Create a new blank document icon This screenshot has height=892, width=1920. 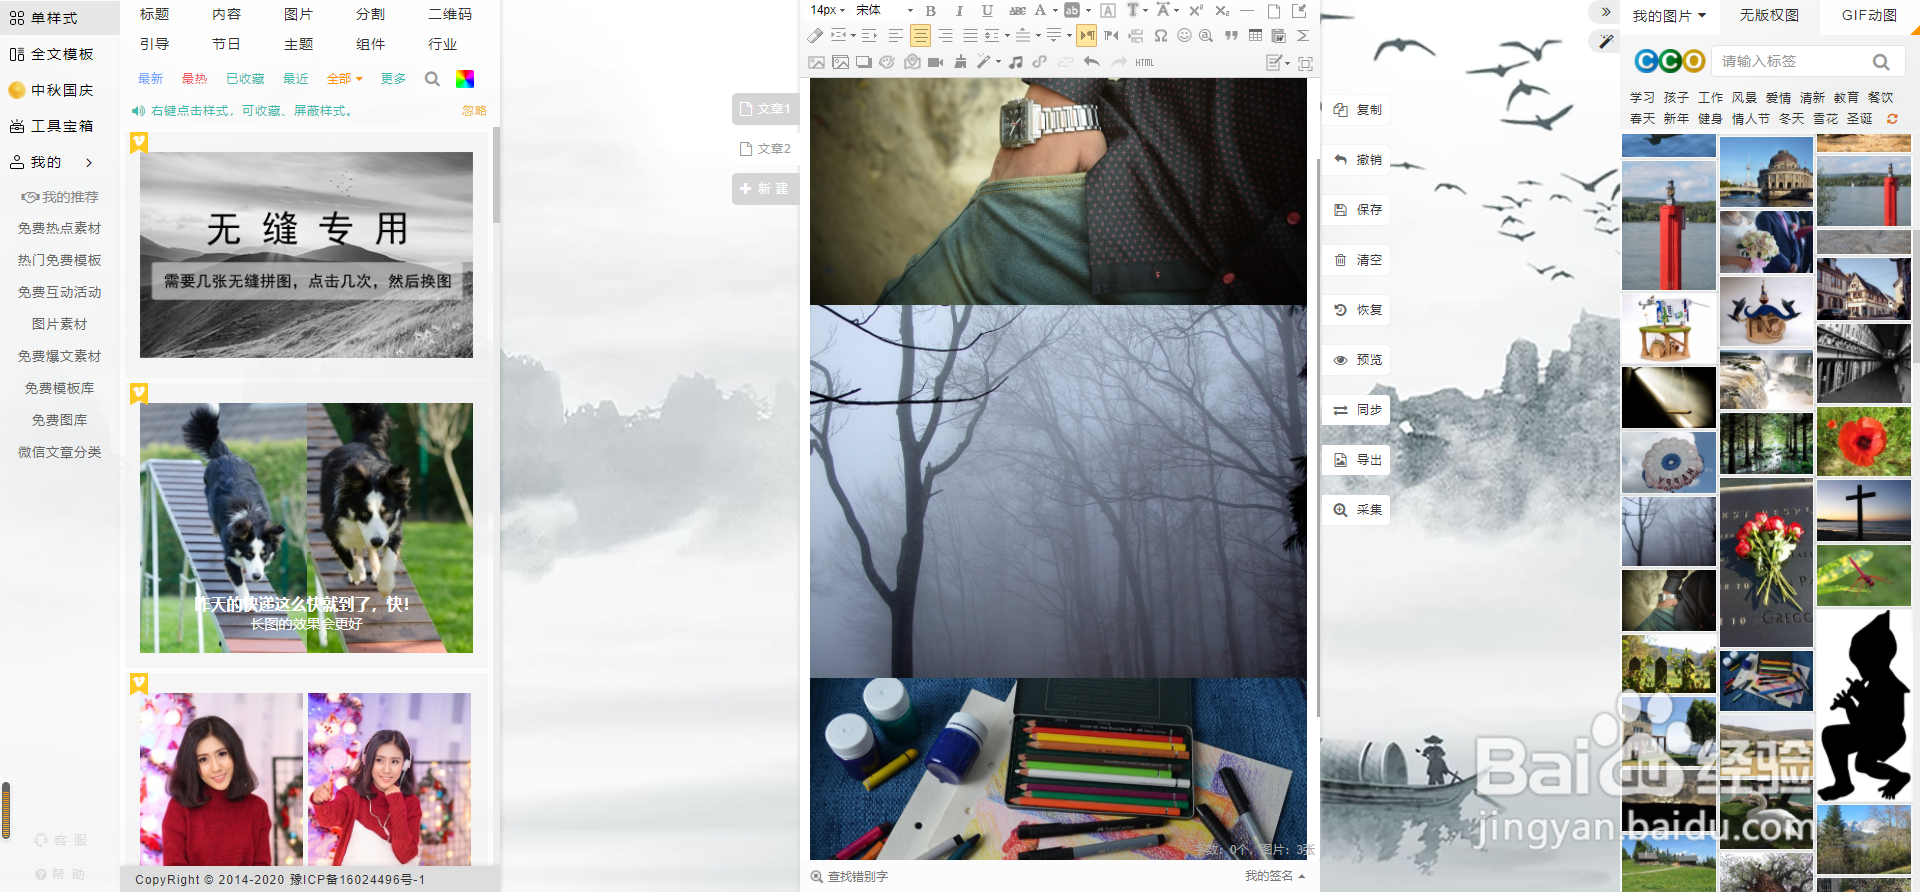click(1274, 11)
